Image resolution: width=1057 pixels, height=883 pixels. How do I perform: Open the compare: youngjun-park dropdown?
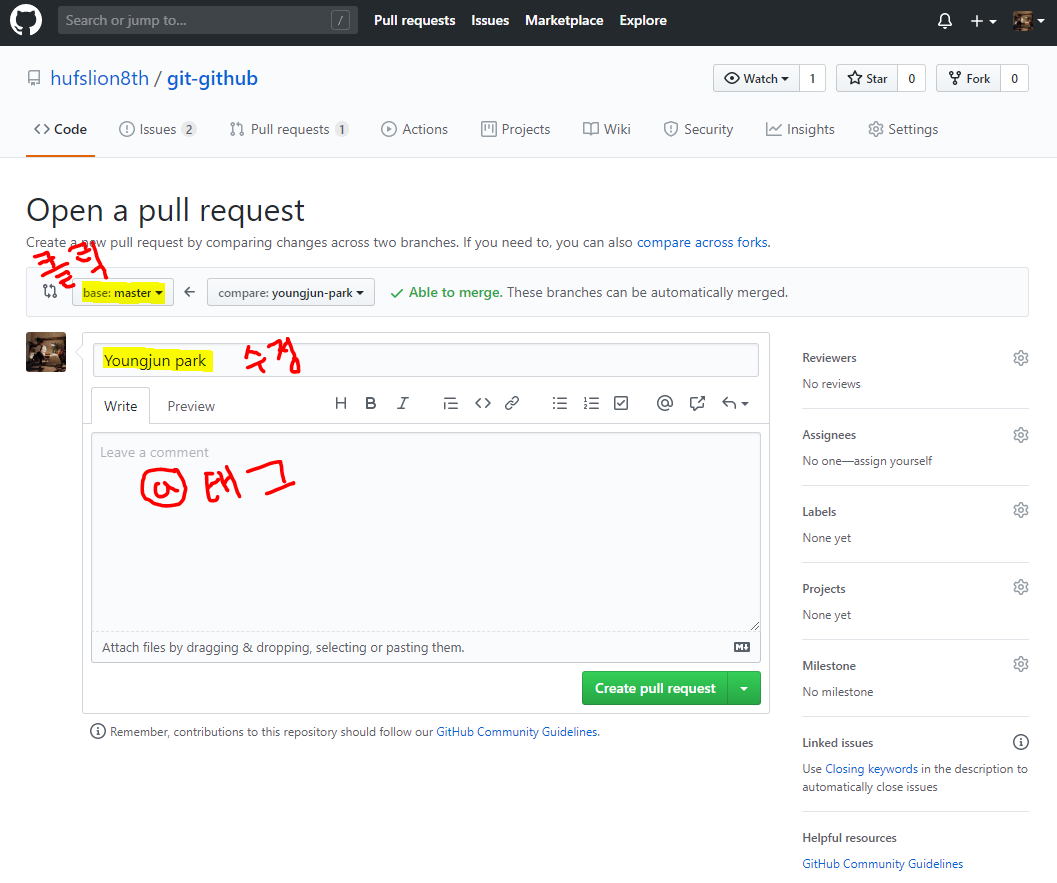point(291,293)
